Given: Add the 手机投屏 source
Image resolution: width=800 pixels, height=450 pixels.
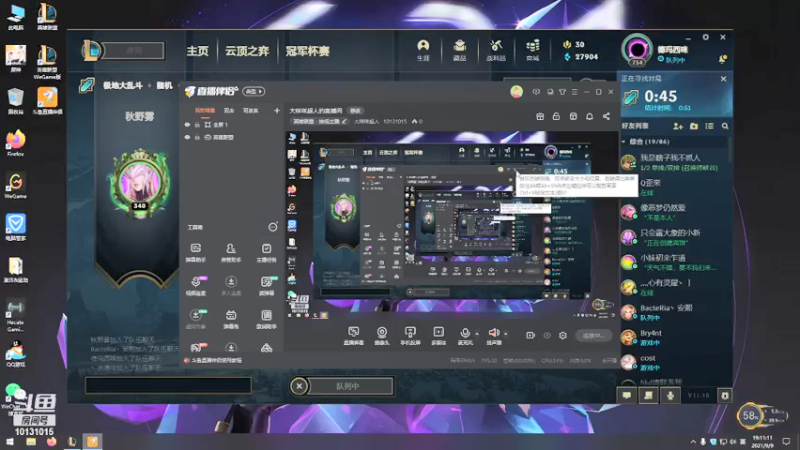Looking at the screenshot, I should click(410, 336).
